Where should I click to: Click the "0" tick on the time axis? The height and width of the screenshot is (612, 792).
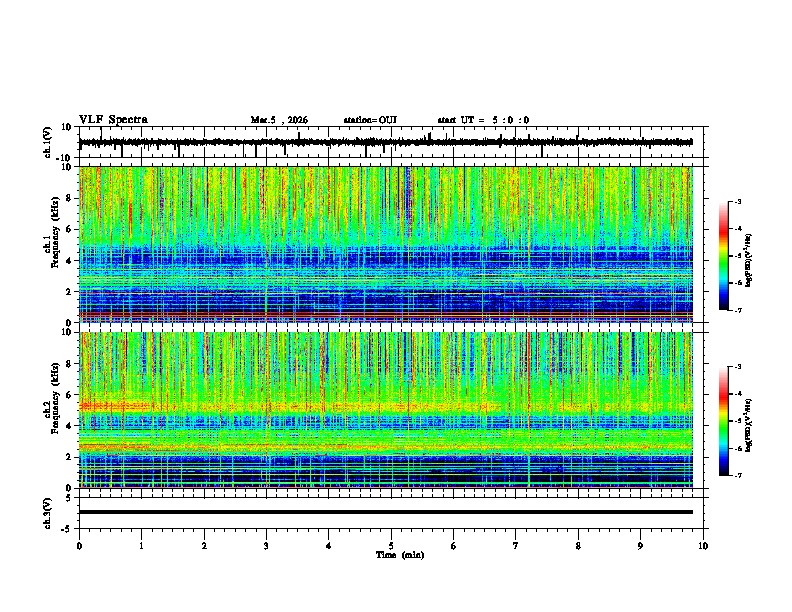pos(79,546)
